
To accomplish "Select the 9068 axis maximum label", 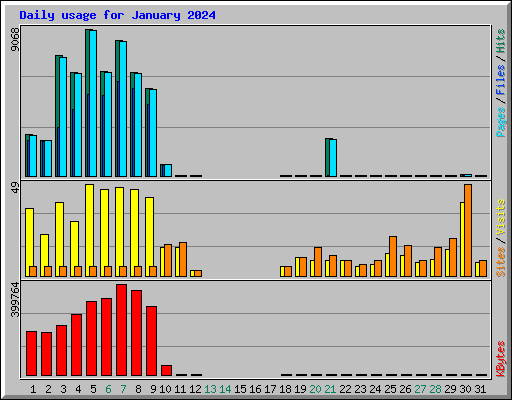I will tap(15, 40).
